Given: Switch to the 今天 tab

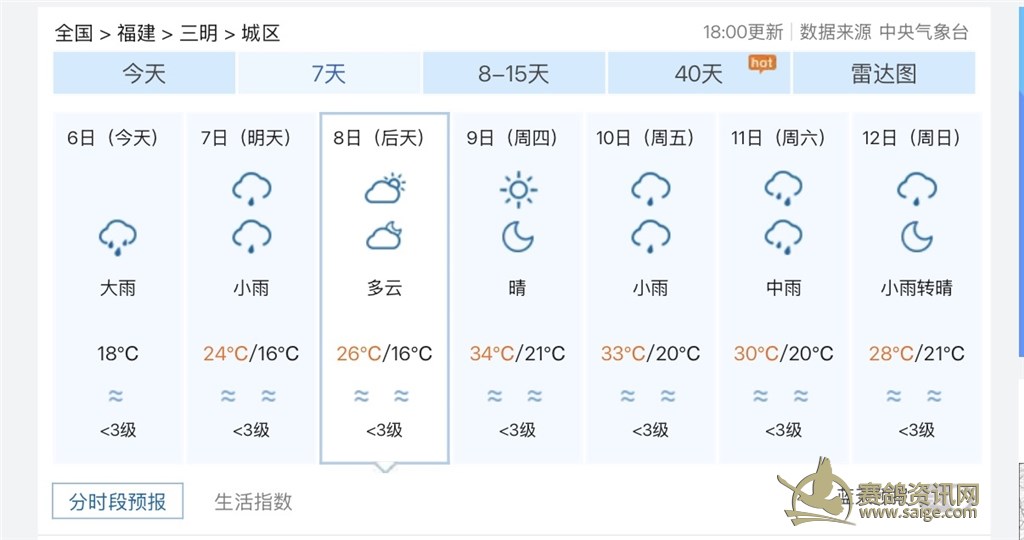Looking at the screenshot, I should [144, 74].
